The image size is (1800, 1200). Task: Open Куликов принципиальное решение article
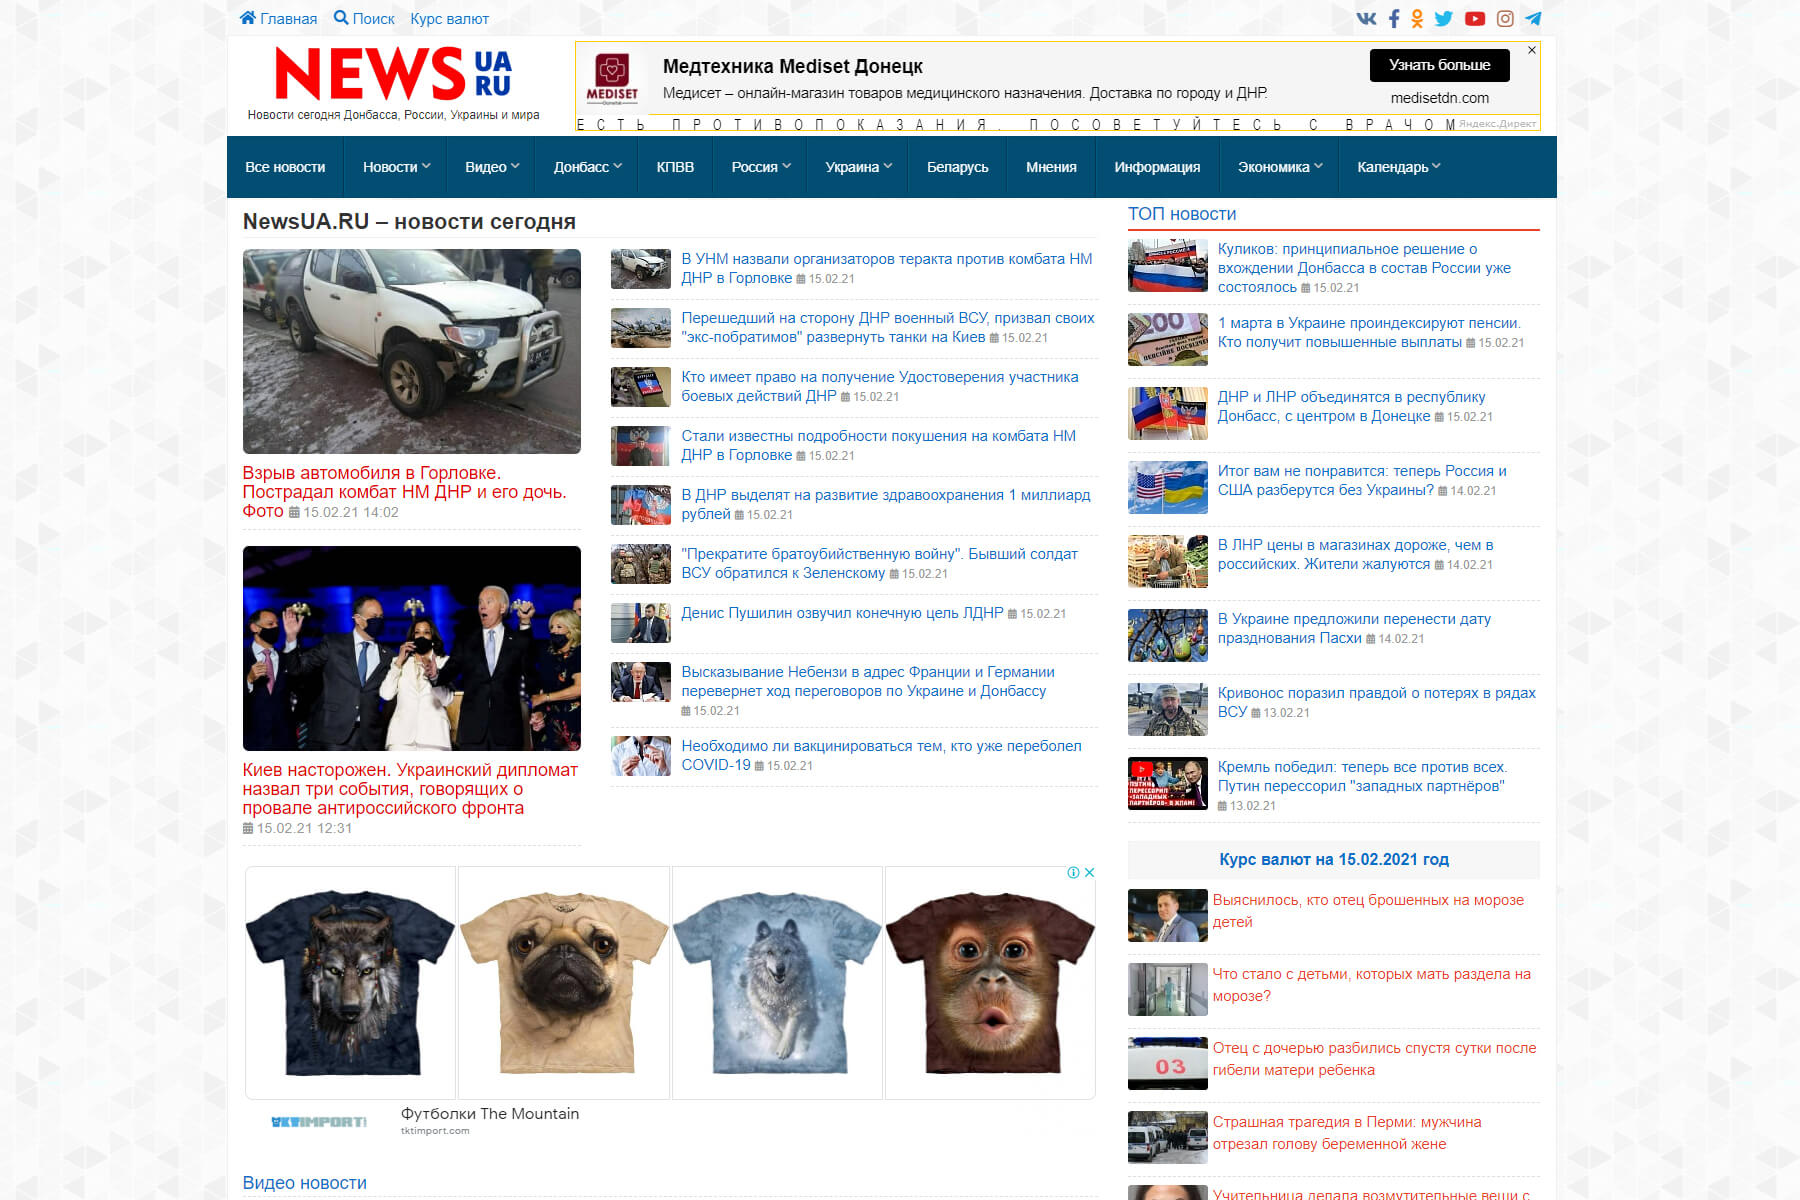point(1364,268)
